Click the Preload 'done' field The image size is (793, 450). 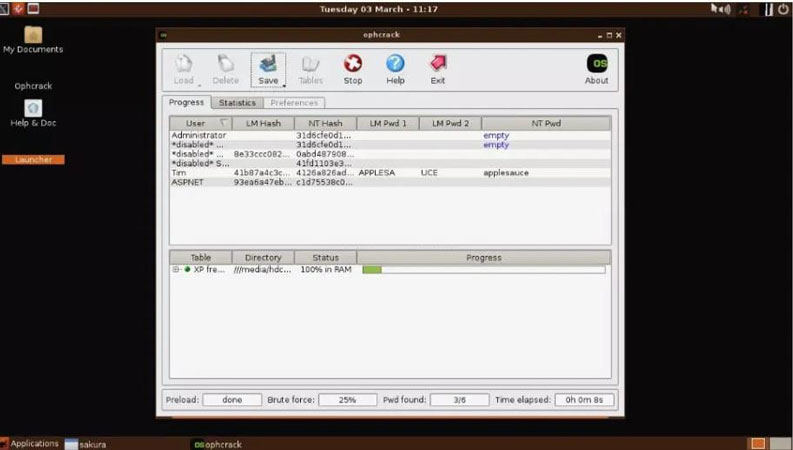click(x=232, y=399)
